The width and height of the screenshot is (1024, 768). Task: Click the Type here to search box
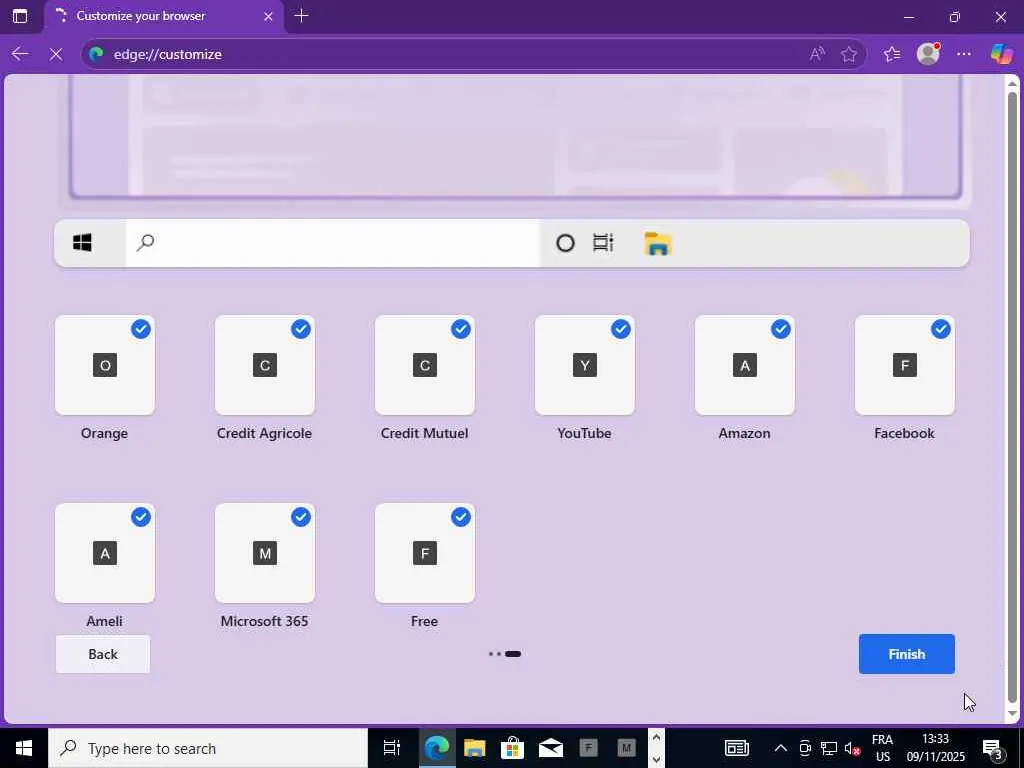[x=208, y=748]
